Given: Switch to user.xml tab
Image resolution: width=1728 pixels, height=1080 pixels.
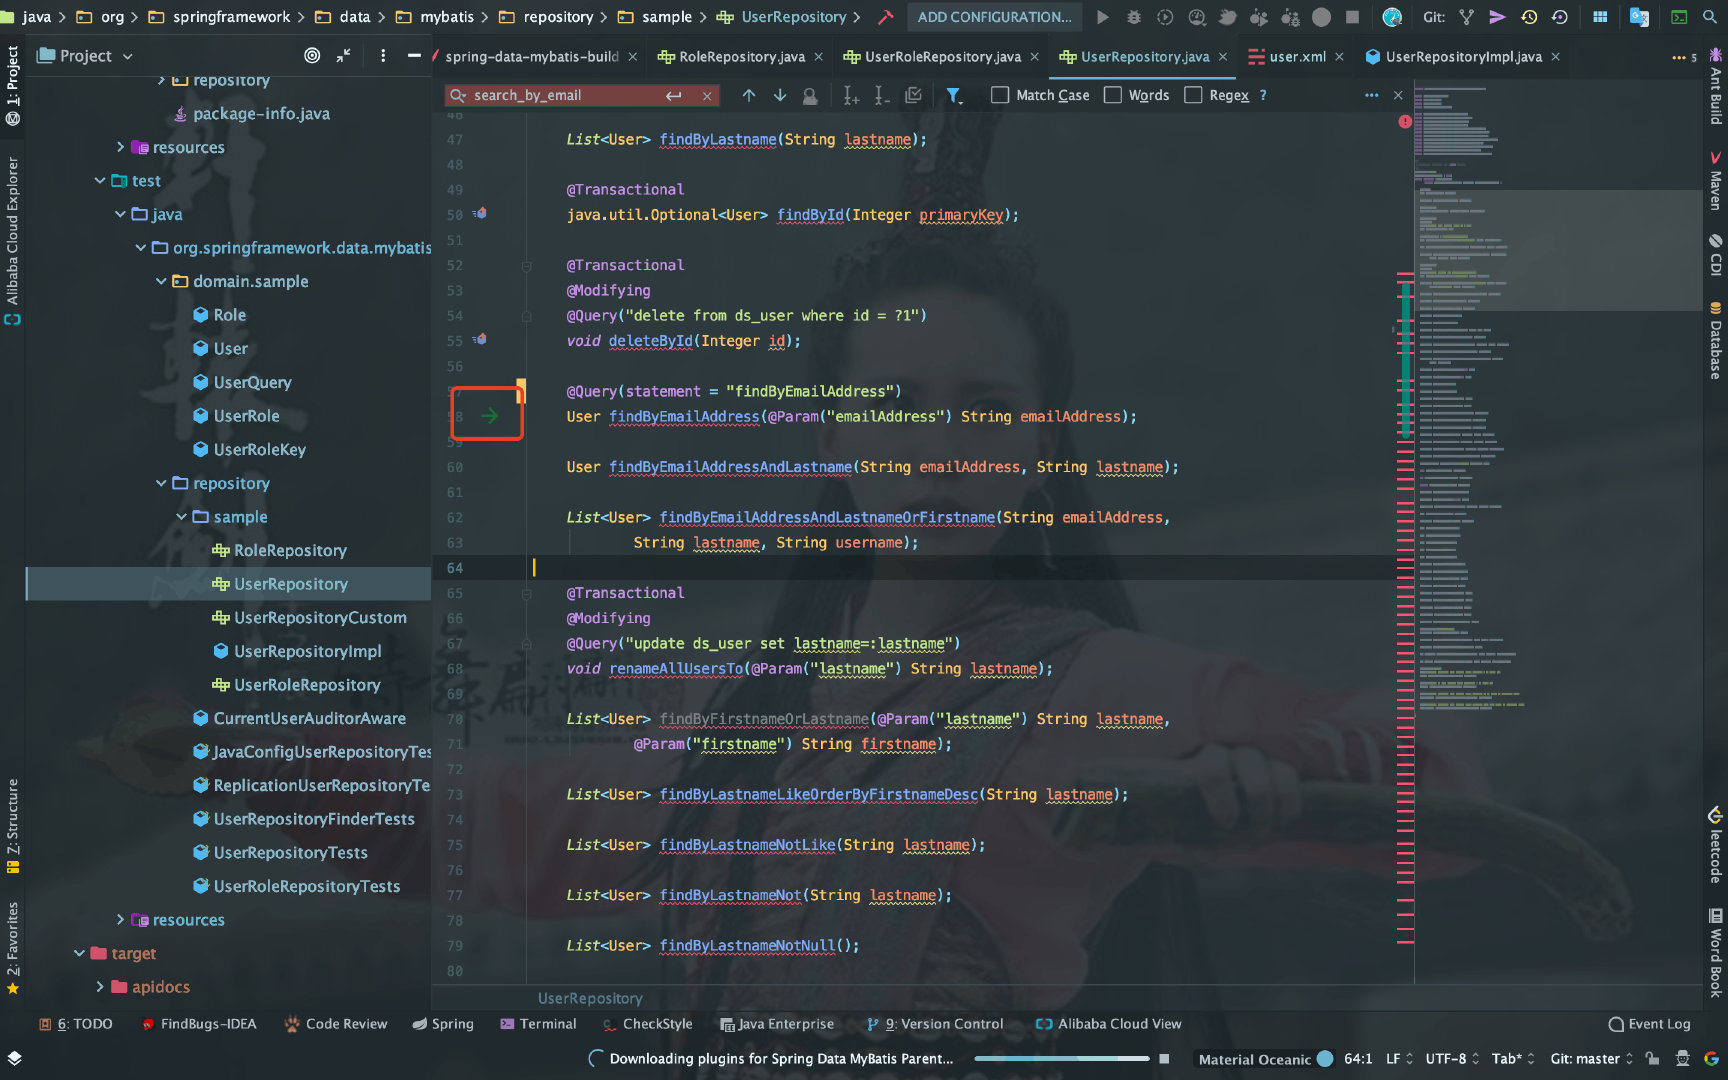Looking at the screenshot, I should (1297, 57).
